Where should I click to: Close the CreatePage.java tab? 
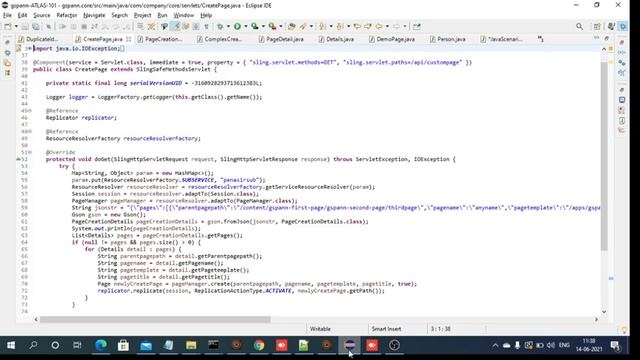129,39
